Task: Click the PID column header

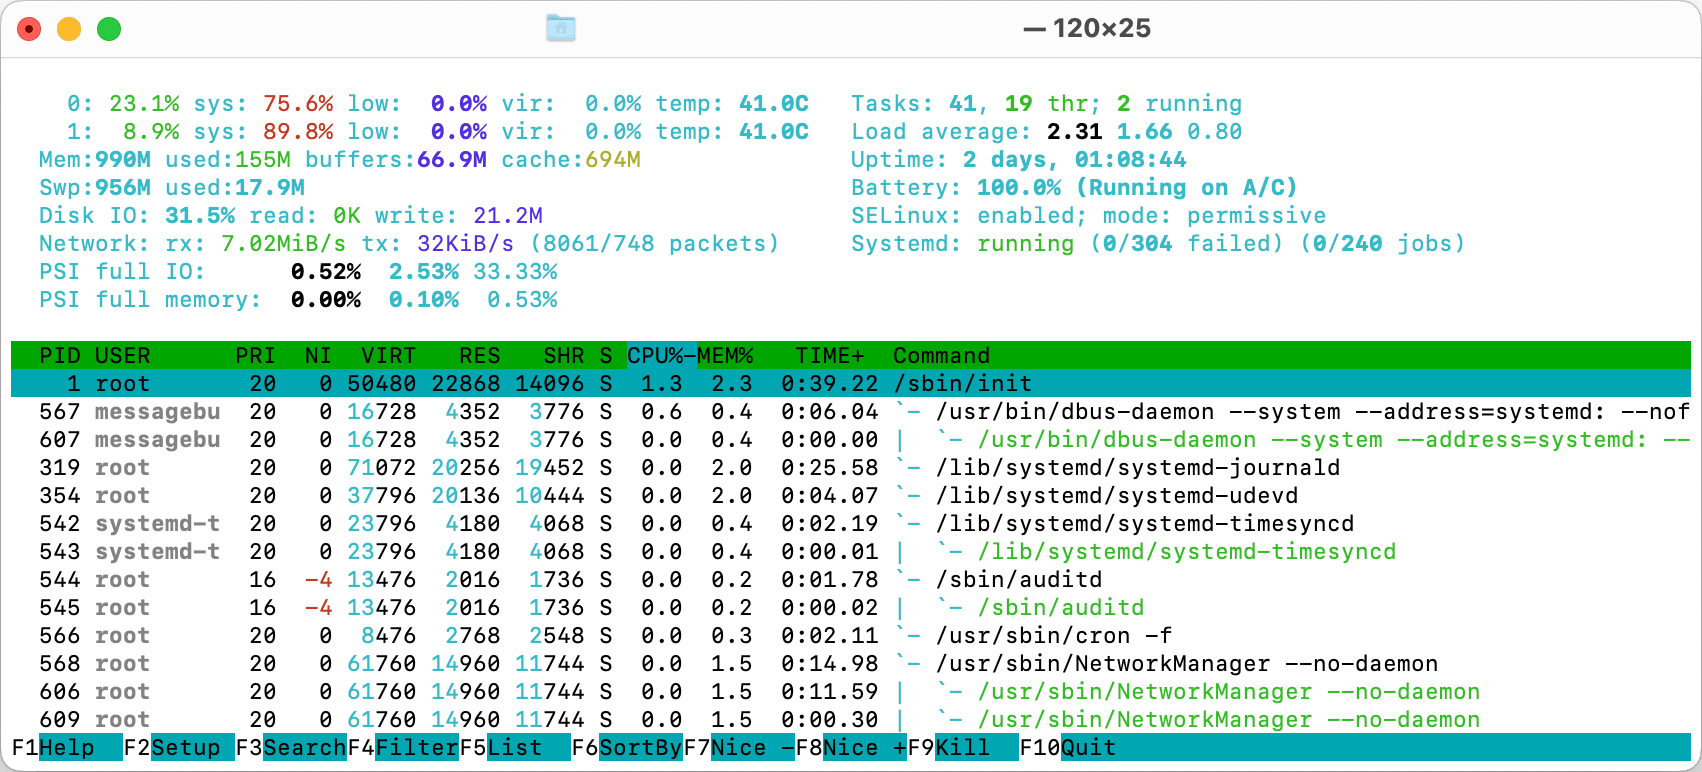Action: tap(59, 356)
